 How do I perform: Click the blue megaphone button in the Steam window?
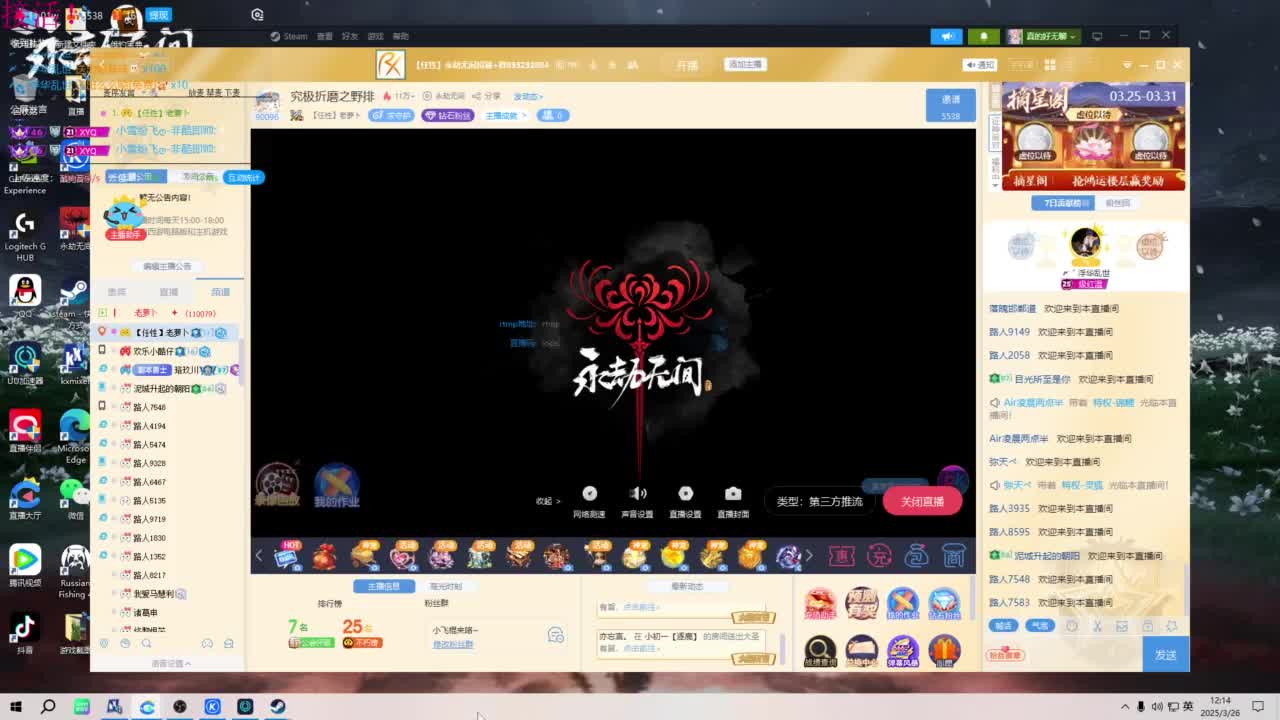(946, 36)
